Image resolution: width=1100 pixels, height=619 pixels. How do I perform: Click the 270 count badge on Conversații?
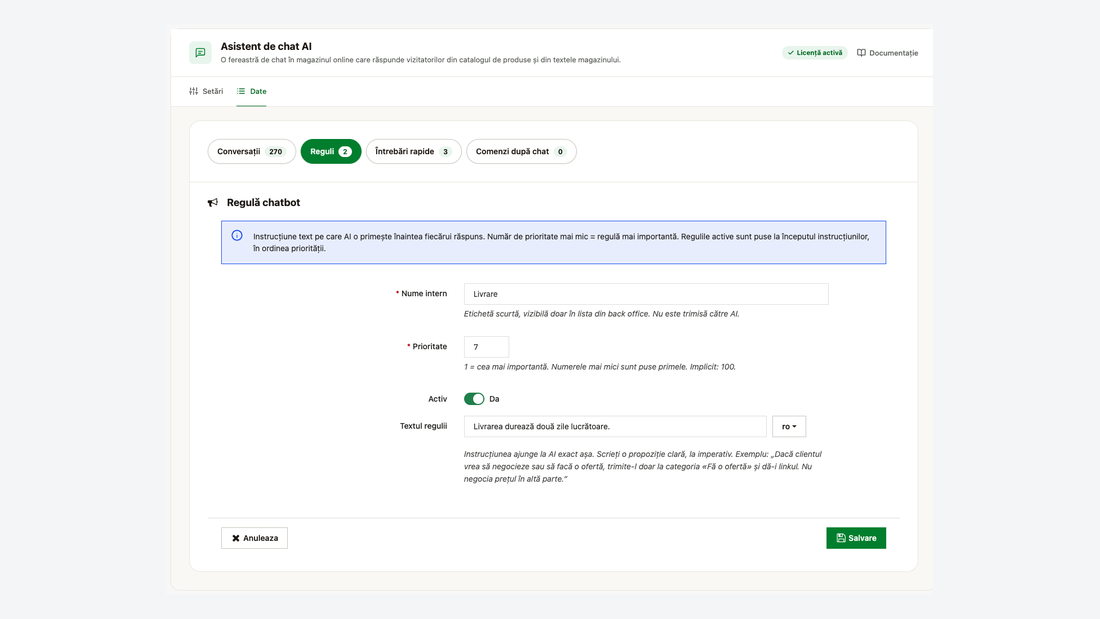coord(276,152)
